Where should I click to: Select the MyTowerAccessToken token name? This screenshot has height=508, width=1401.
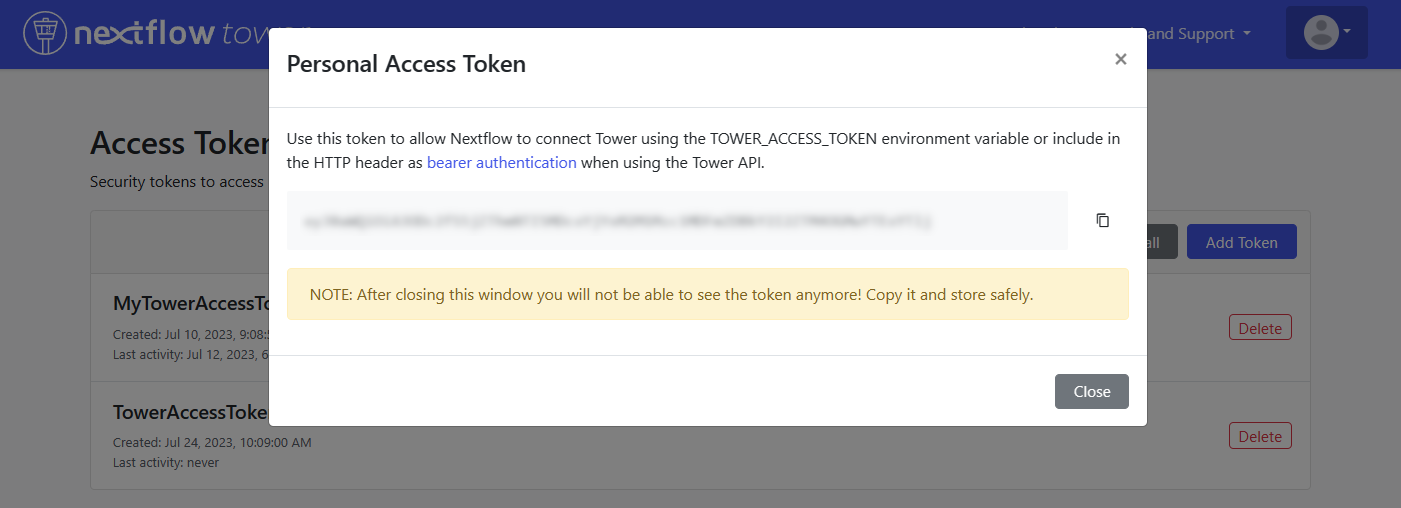(x=191, y=304)
